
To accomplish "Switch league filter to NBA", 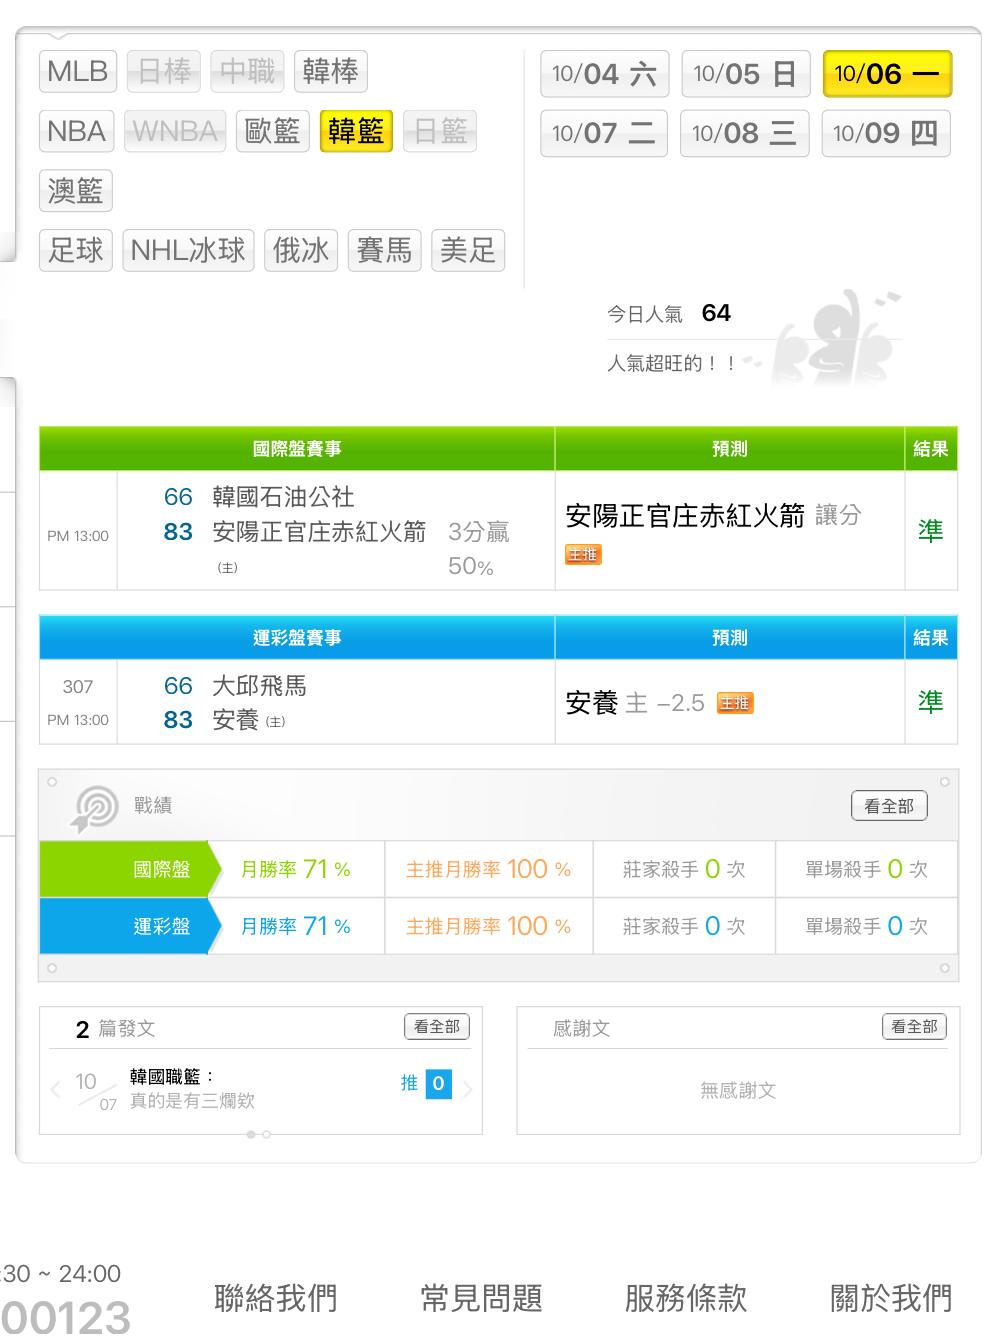I will (77, 131).
